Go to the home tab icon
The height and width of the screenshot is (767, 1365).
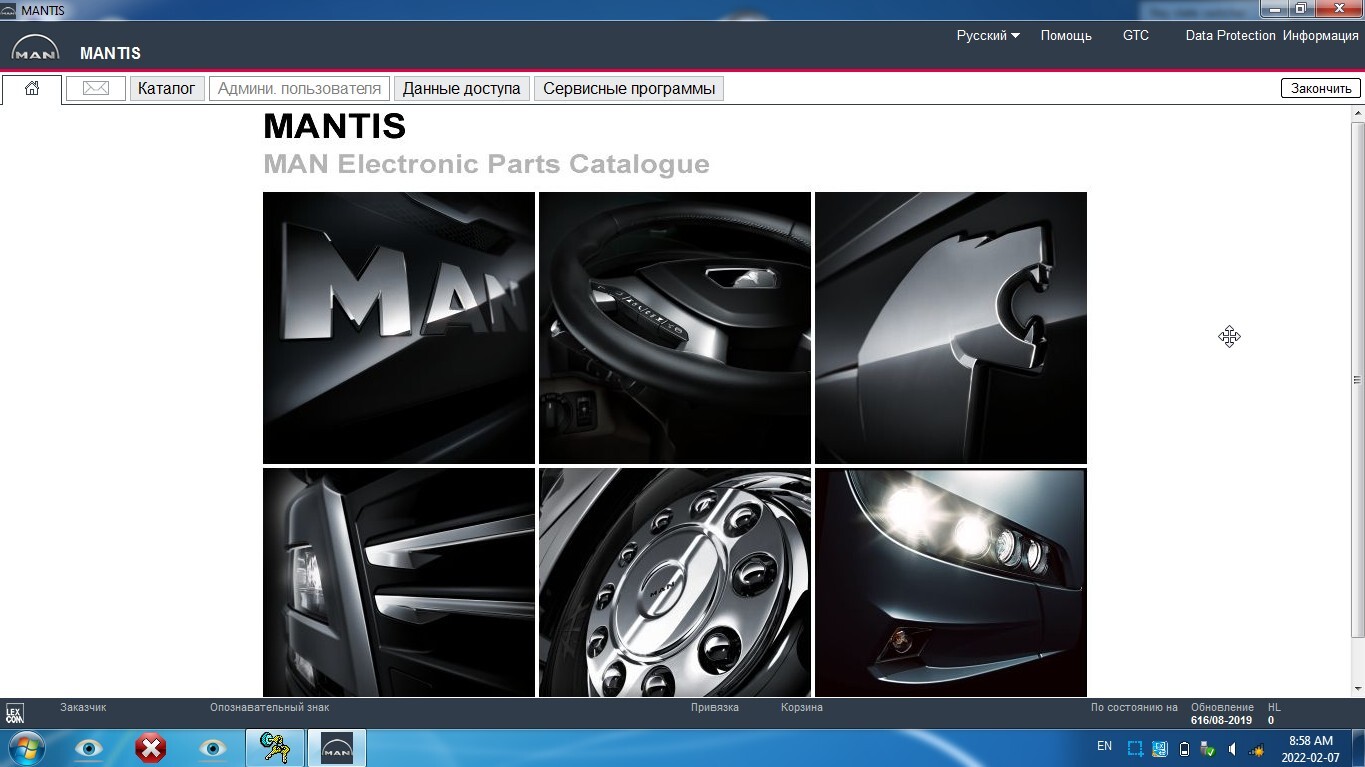point(32,88)
